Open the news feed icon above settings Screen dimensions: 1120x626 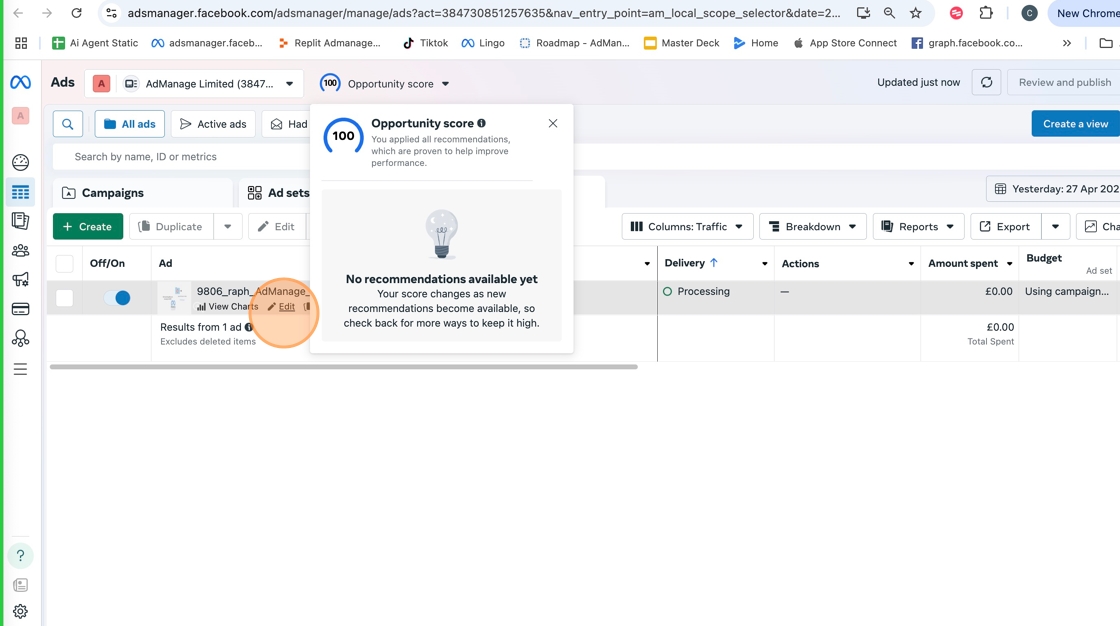click(x=20, y=585)
